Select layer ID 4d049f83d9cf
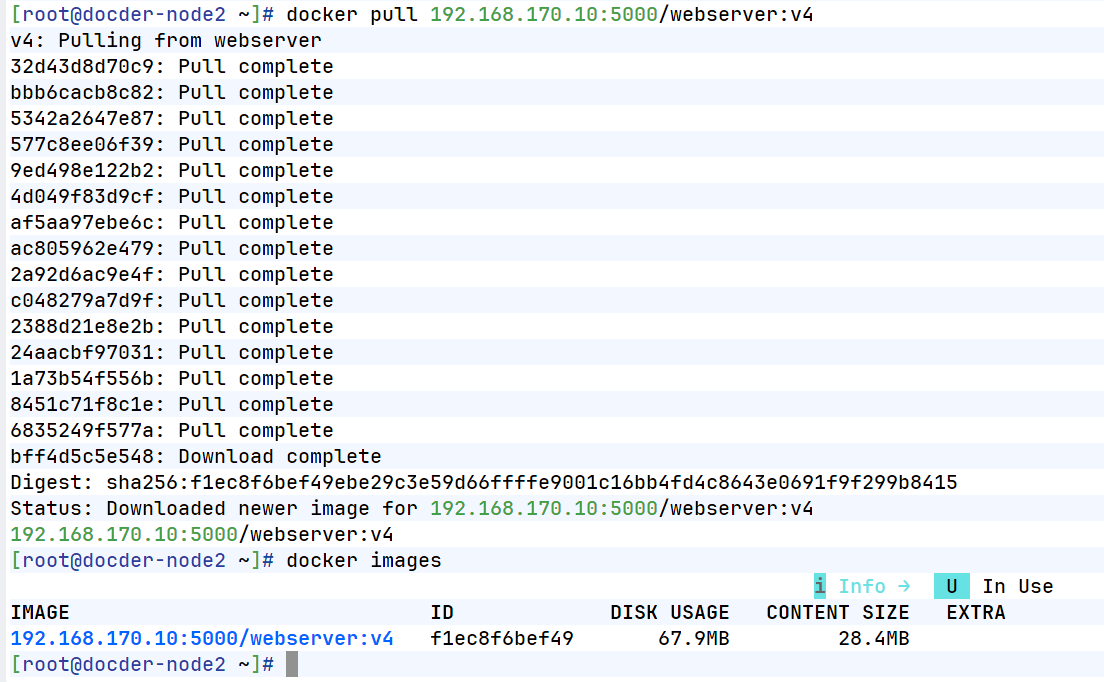The image size is (1104, 682). (x=82, y=196)
